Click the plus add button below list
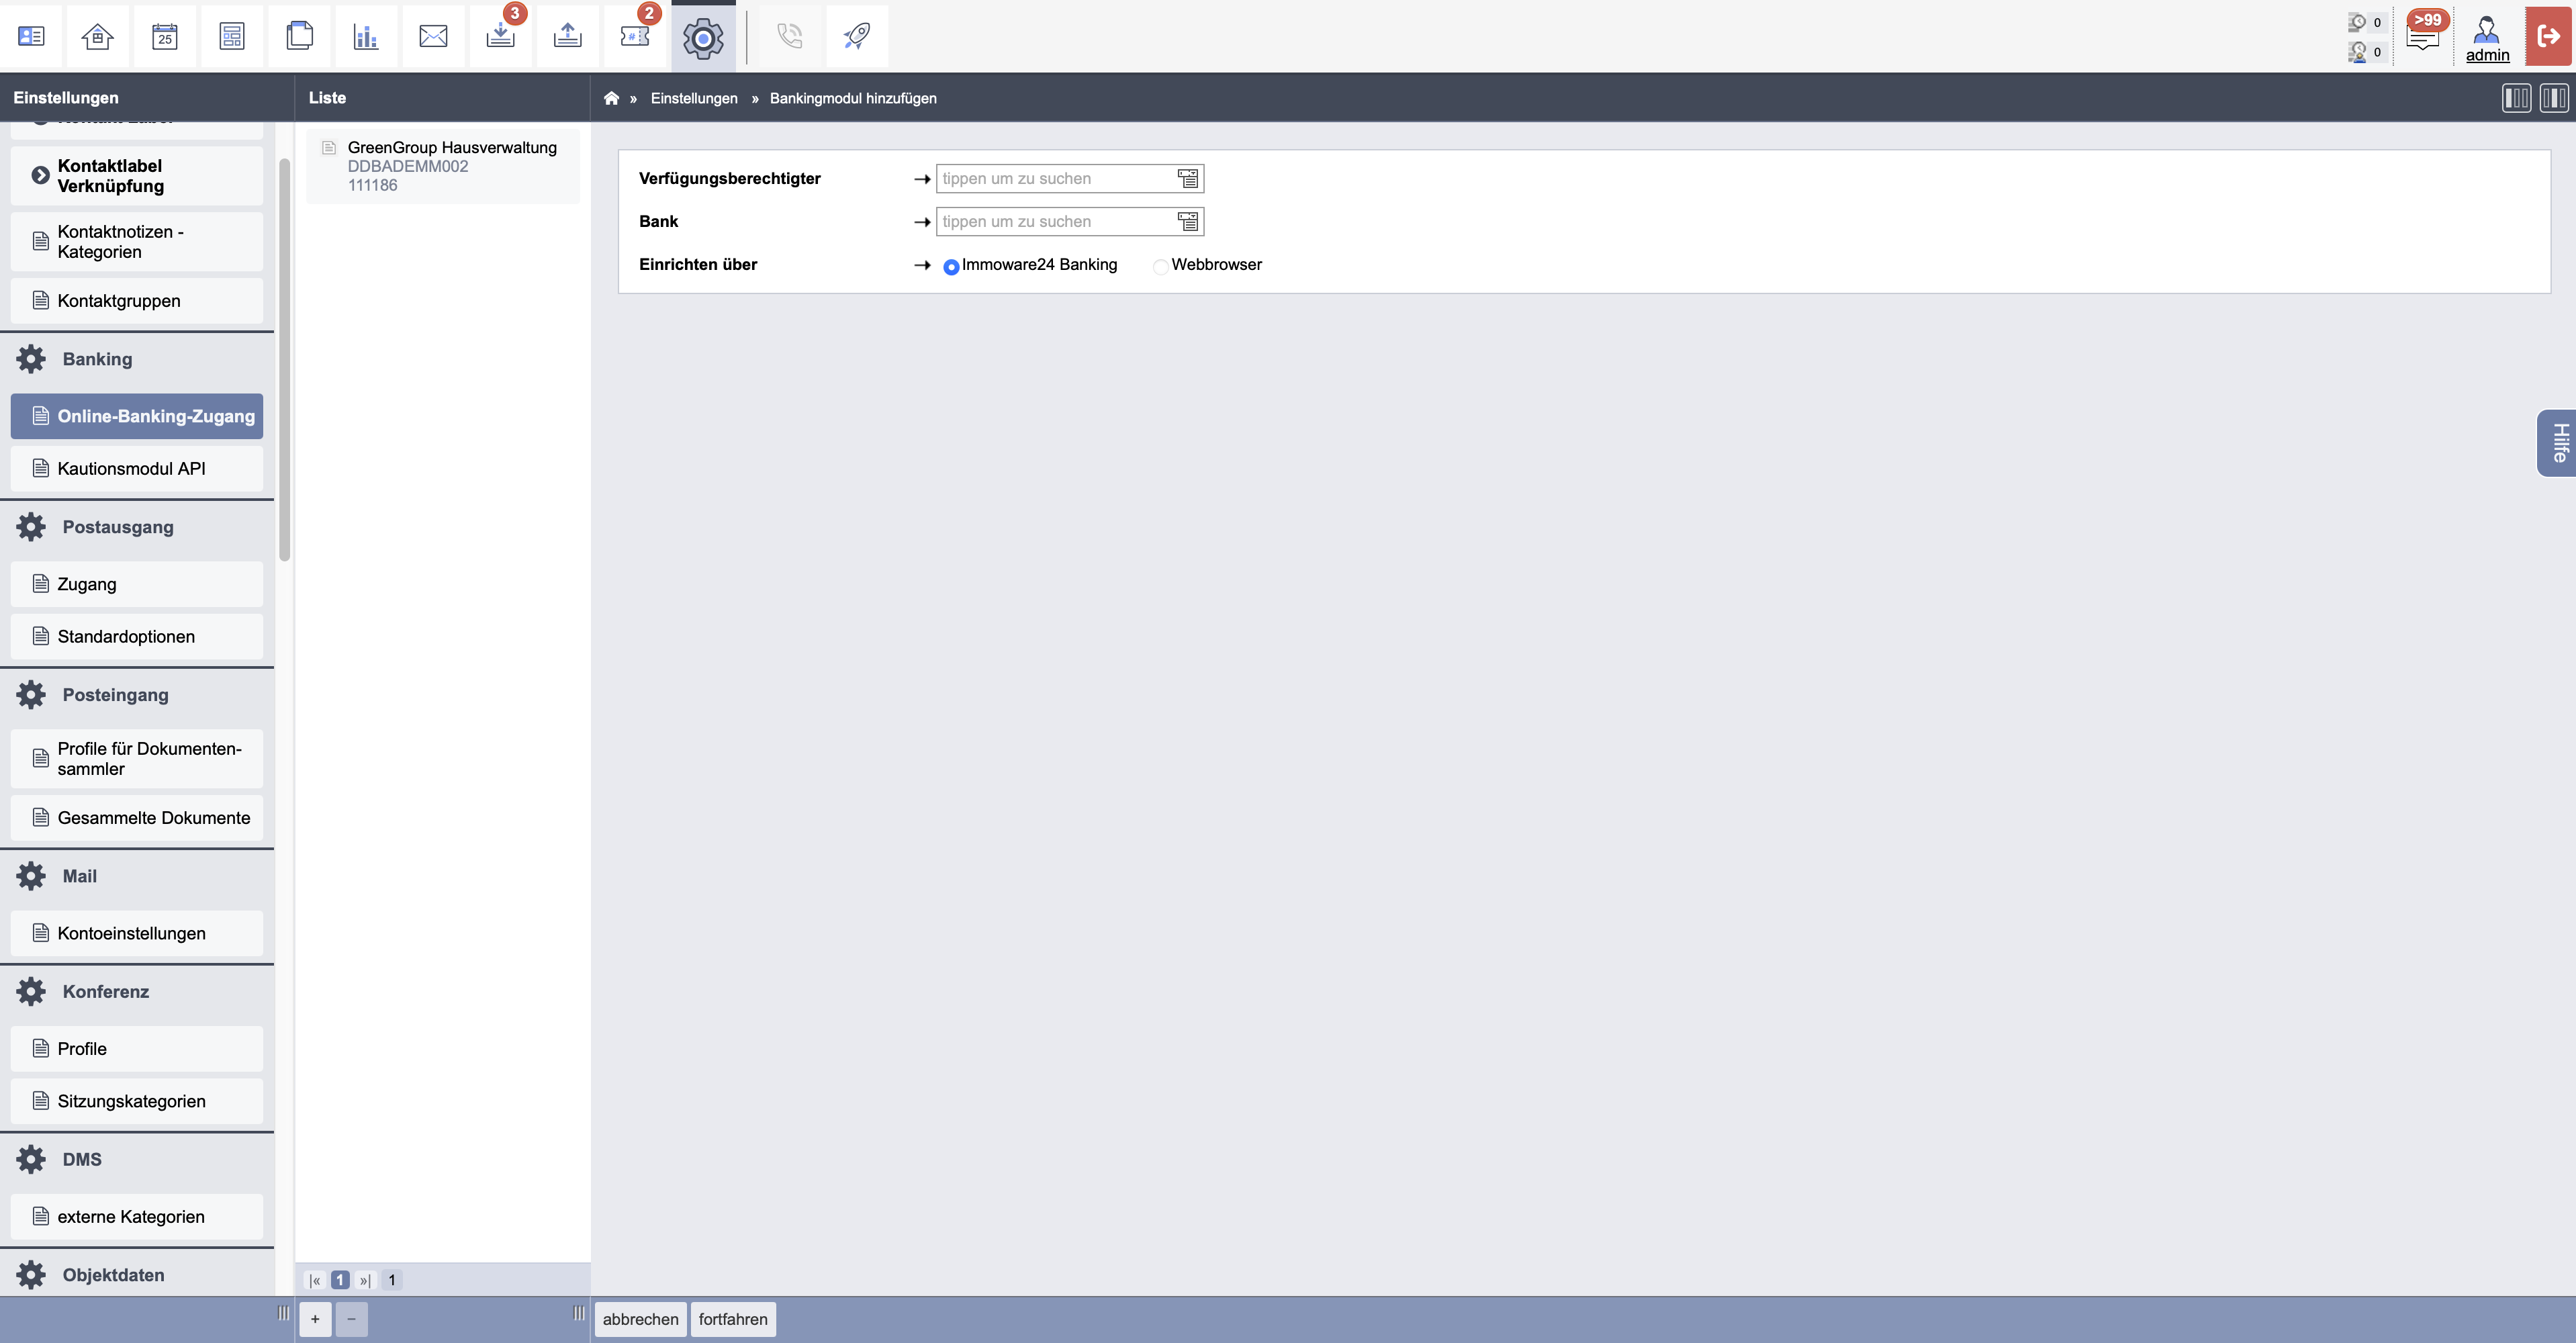Viewport: 2576px width, 1343px height. coord(315,1319)
